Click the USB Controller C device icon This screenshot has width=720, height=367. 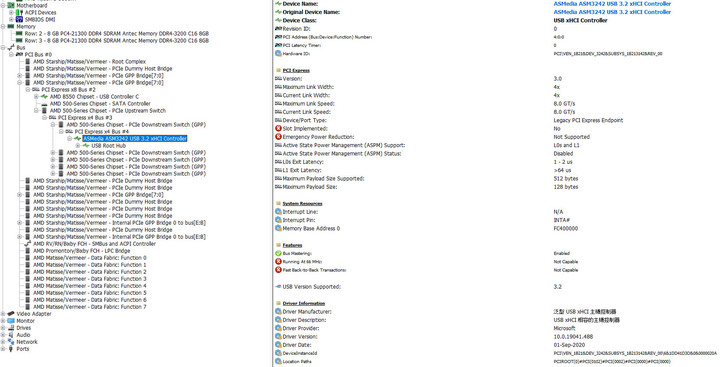[x=44, y=96]
